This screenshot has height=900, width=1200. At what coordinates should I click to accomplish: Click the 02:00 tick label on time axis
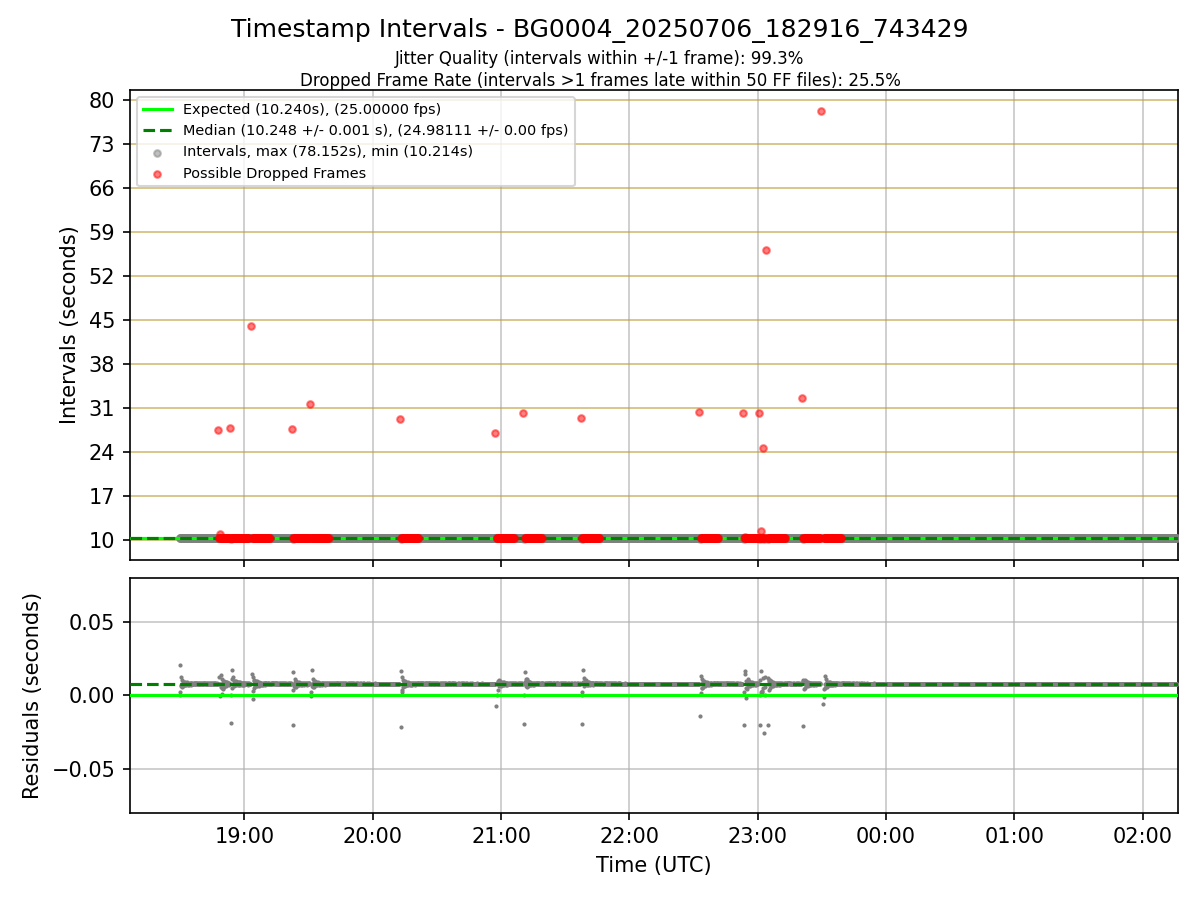point(1143,833)
